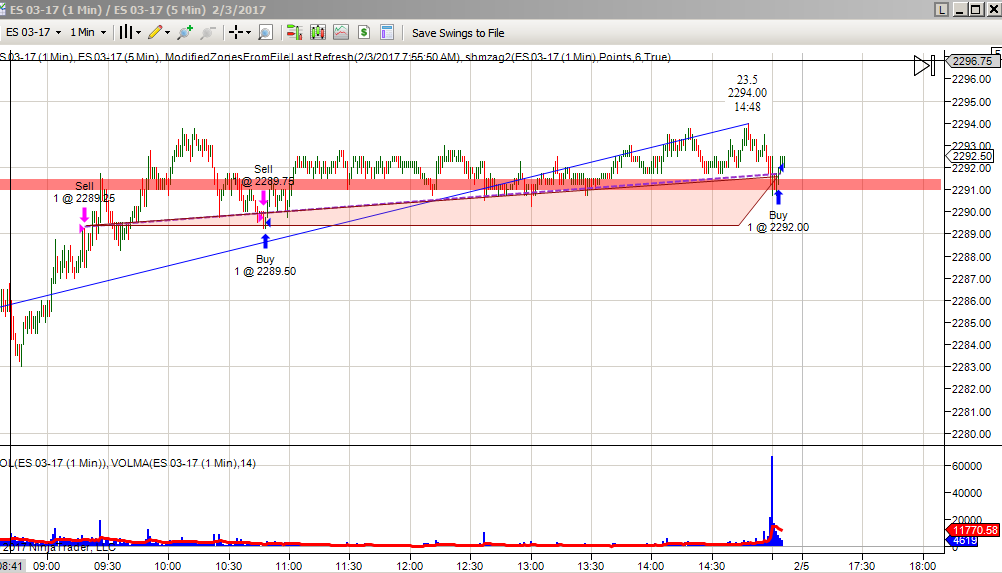Click the 2296.00 price axis label
Viewport: 1002px width, 573px height.
pyautogui.click(x=971, y=79)
